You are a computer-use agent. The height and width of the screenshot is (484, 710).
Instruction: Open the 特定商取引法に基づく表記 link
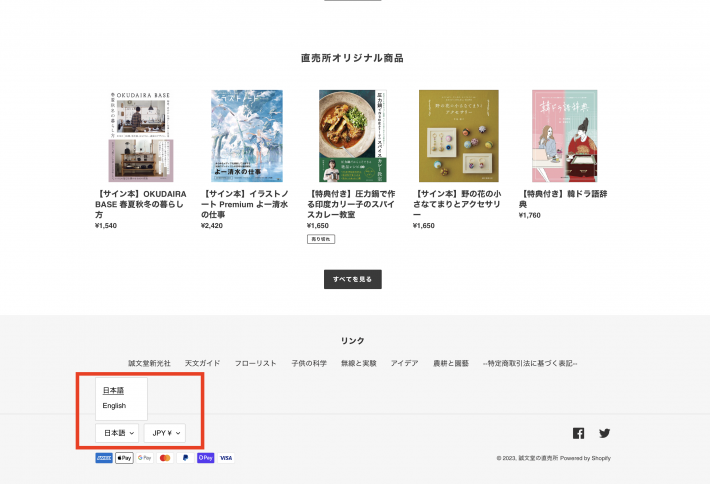point(530,363)
